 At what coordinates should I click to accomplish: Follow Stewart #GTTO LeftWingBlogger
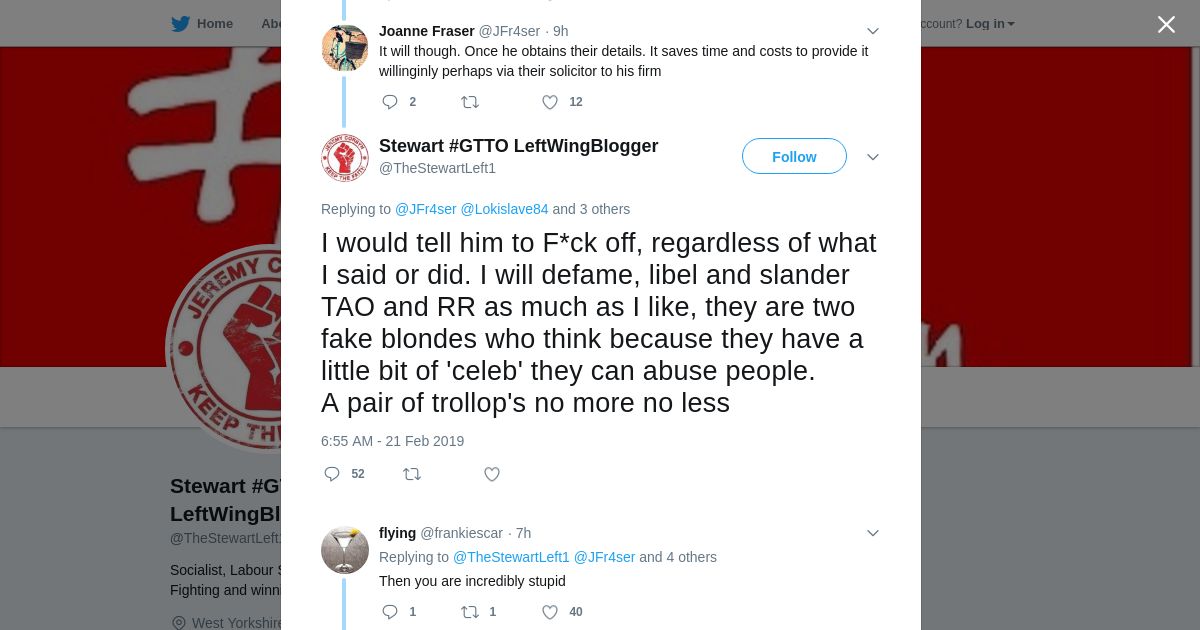coord(794,157)
